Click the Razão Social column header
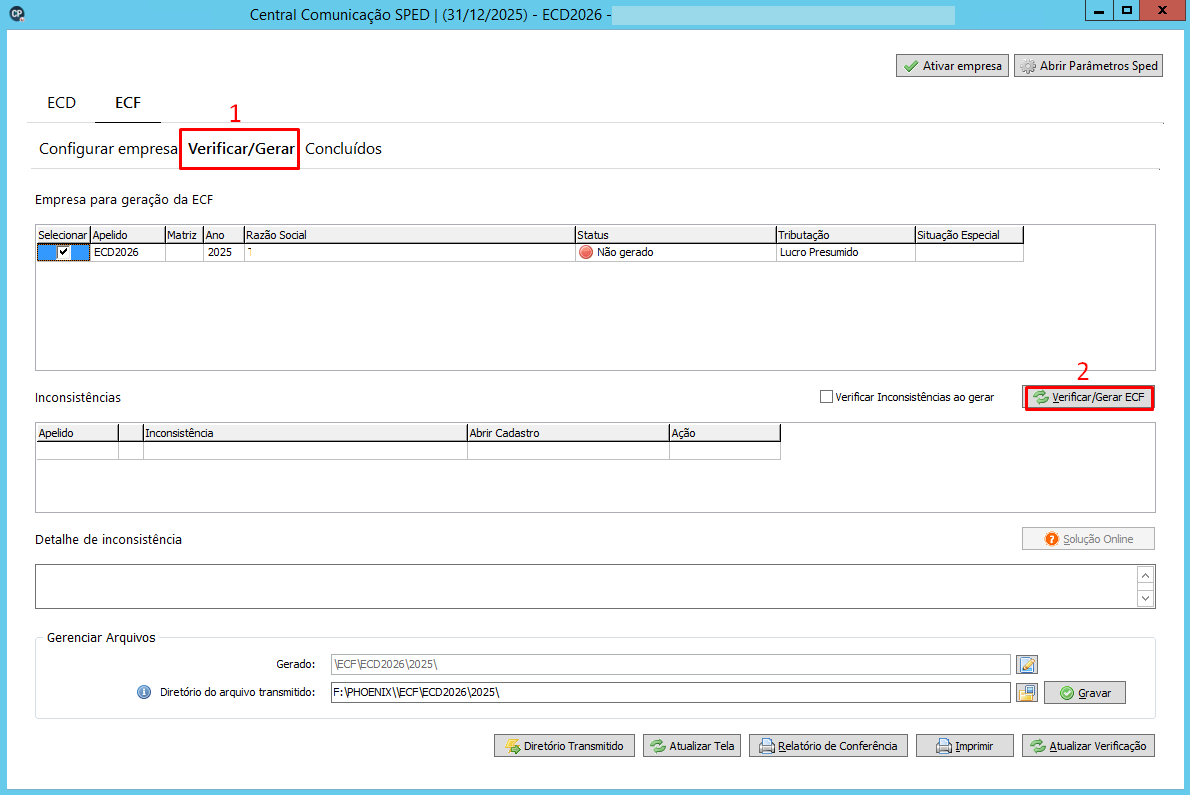Image resolution: width=1190 pixels, height=795 pixels. tap(410, 235)
